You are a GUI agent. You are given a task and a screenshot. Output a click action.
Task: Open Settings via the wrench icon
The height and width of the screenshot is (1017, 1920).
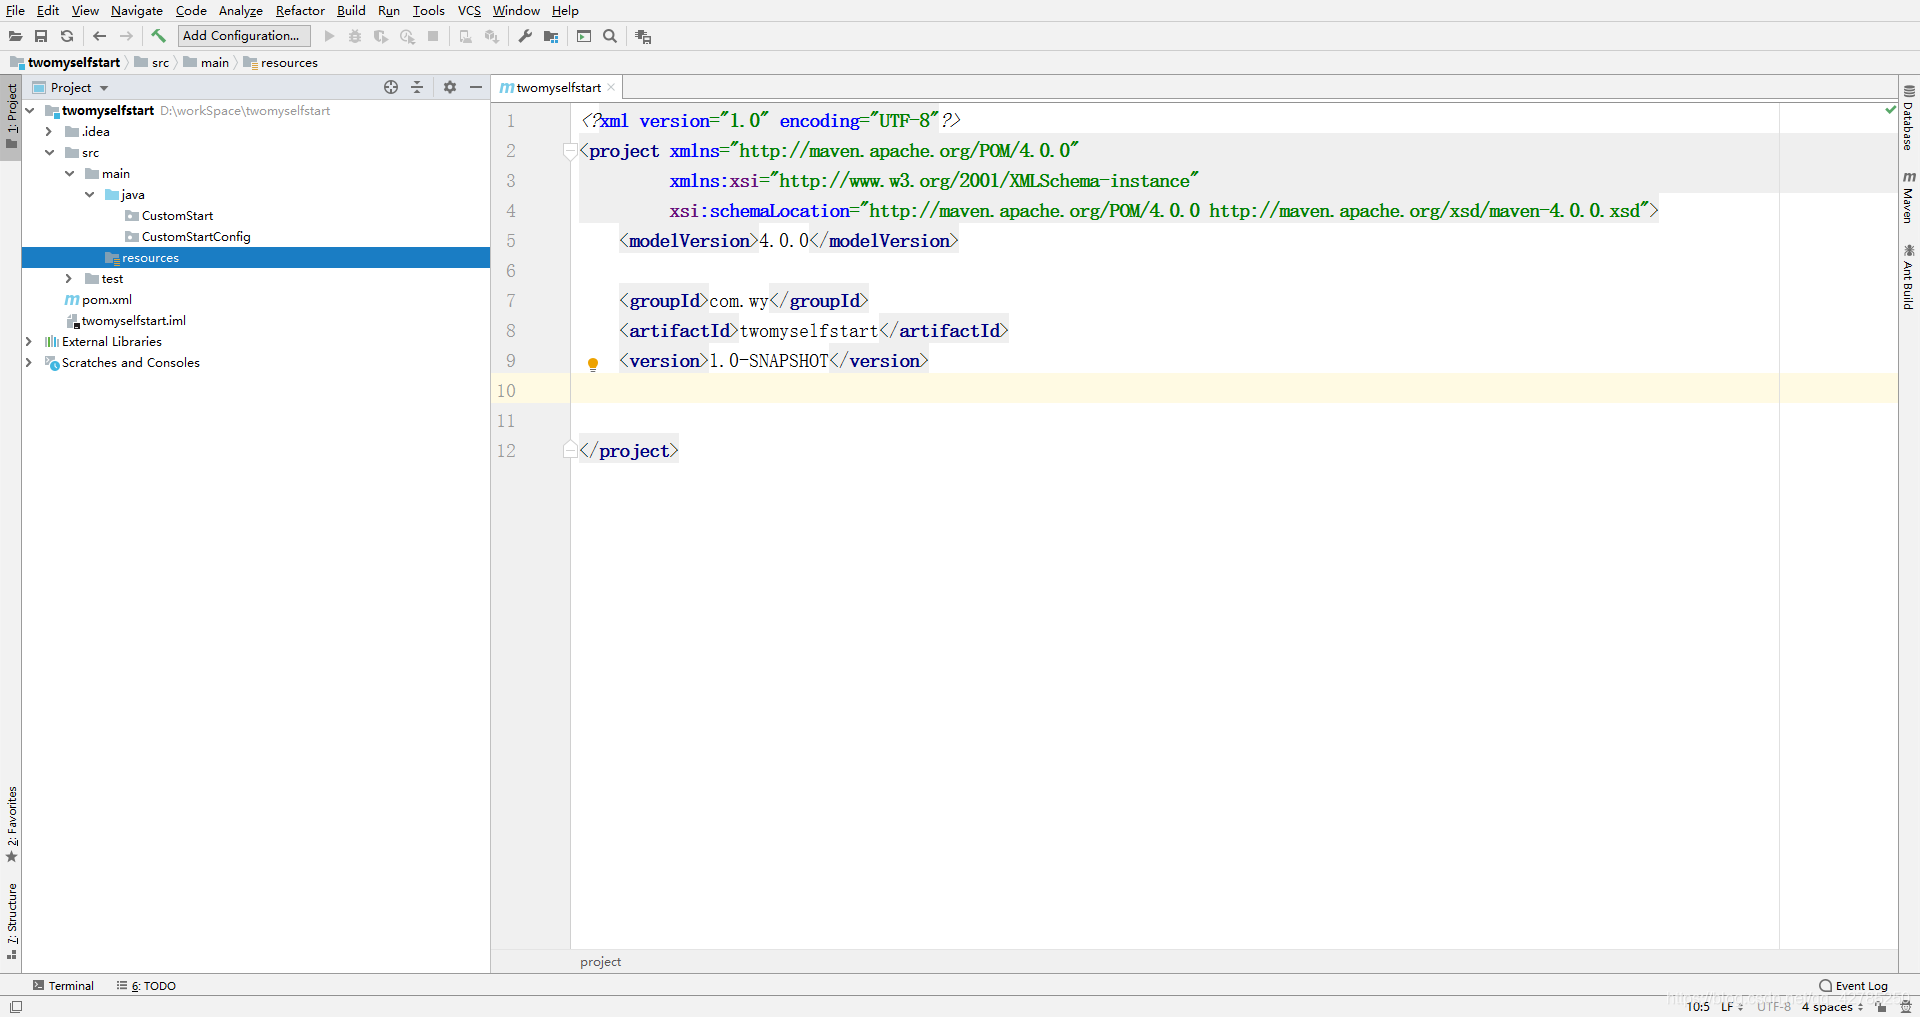tap(525, 36)
